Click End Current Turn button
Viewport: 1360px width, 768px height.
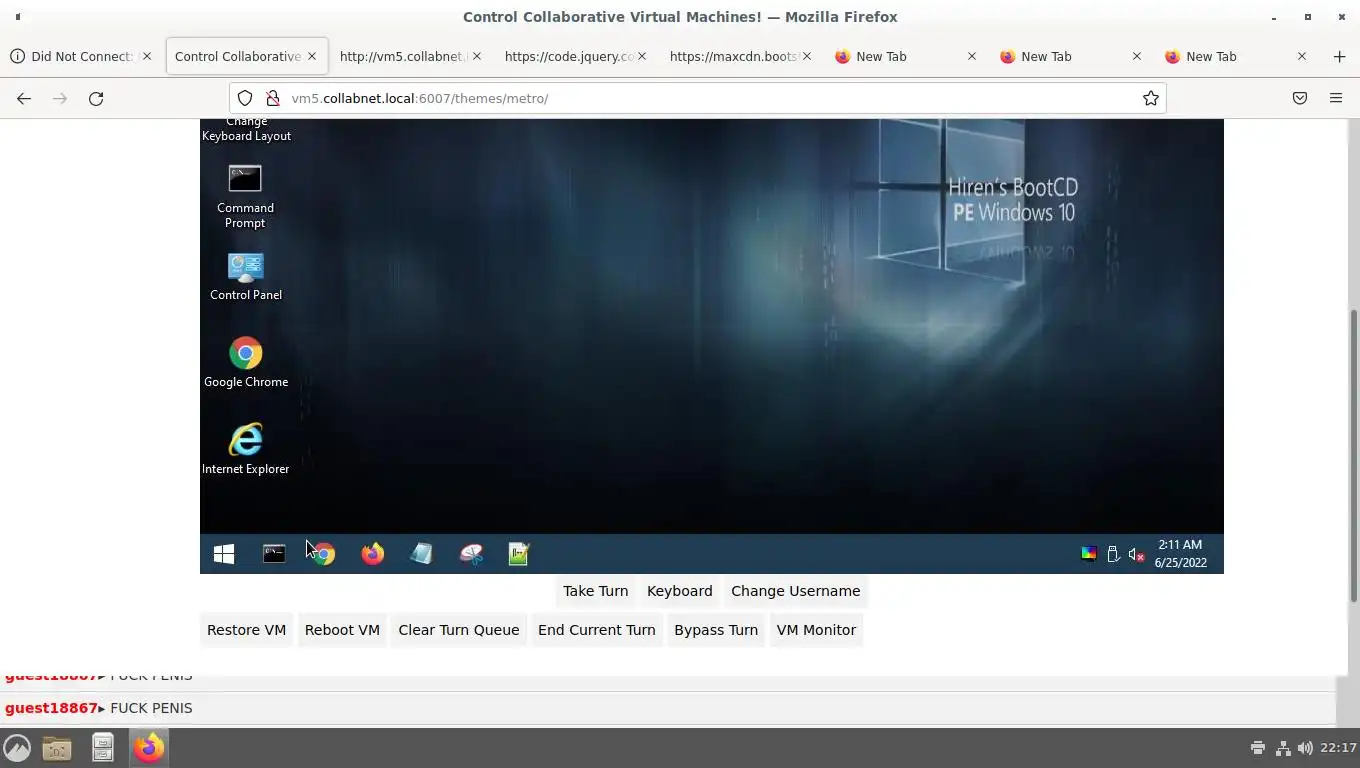596,630
